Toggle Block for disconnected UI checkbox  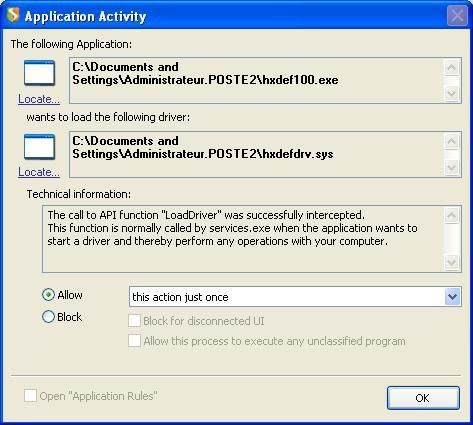pos(134,321)
